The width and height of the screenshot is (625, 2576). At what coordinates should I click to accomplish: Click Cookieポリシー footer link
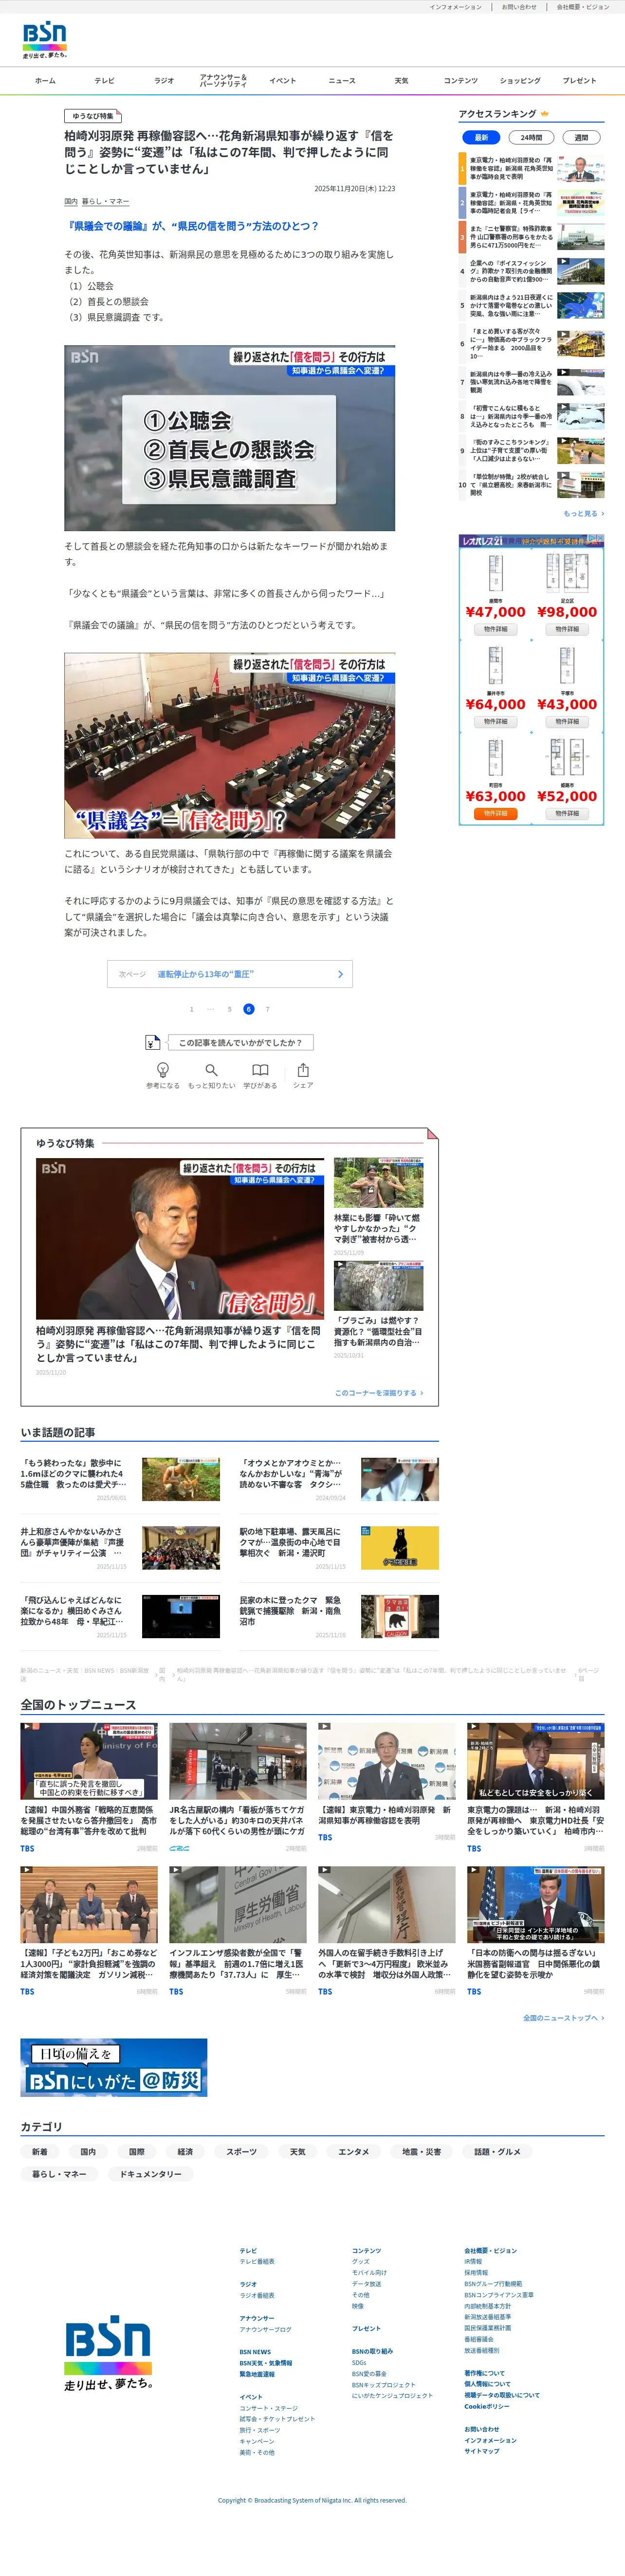coord(487,2407)
